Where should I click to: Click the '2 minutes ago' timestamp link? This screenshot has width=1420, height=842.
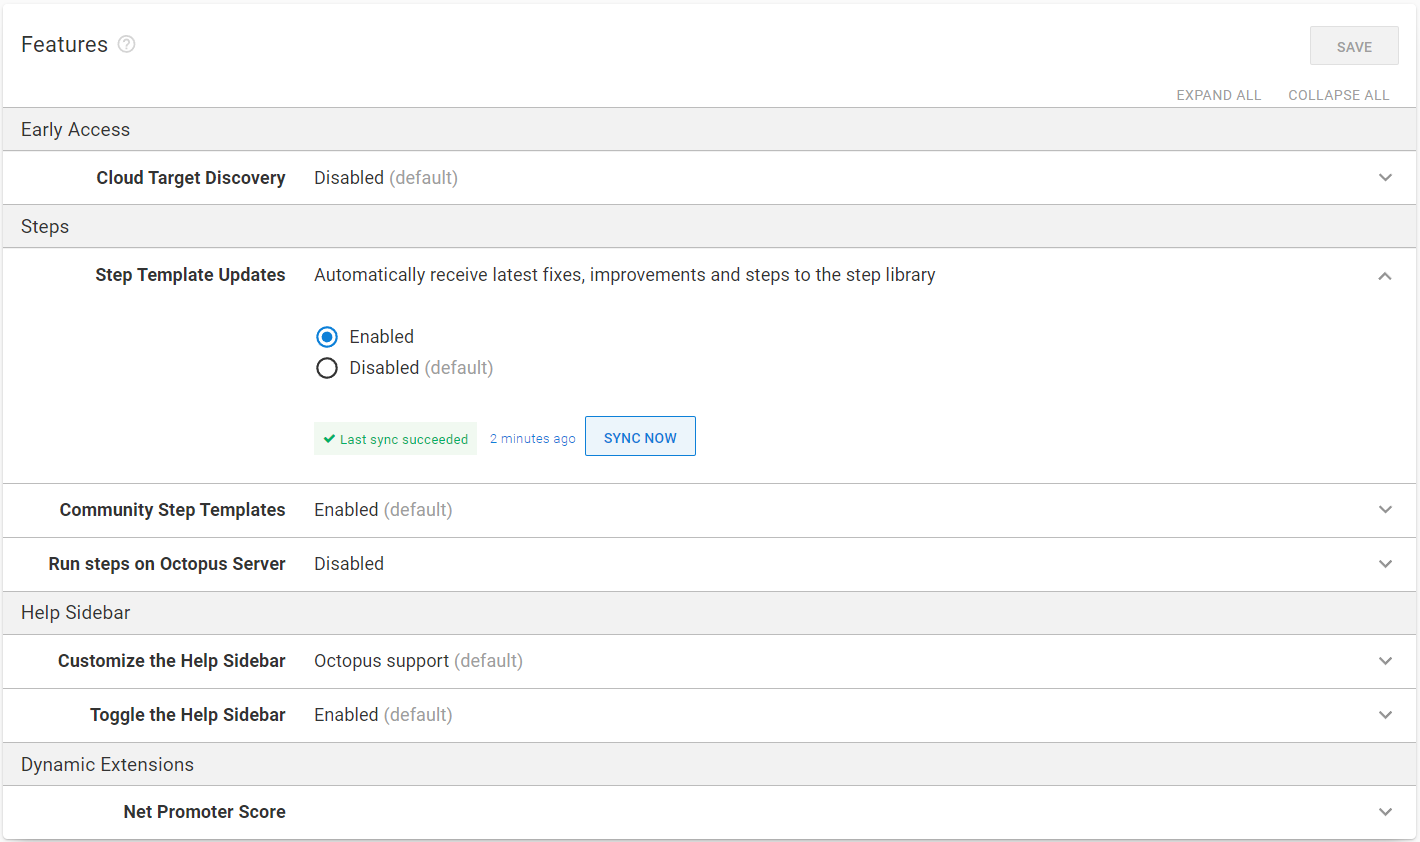point(532,439)
